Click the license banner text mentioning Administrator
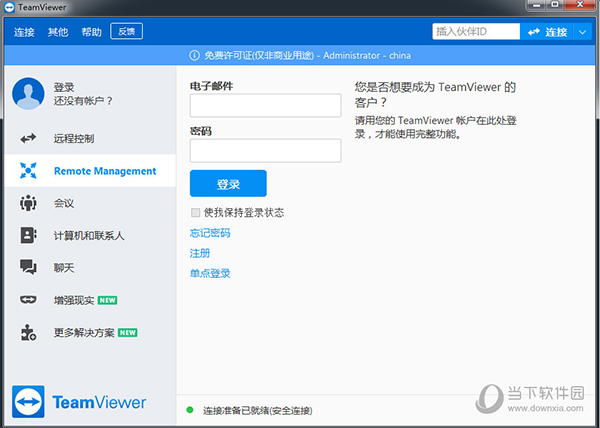The width and height of the screenshot is (600, 428). point(308,55)
